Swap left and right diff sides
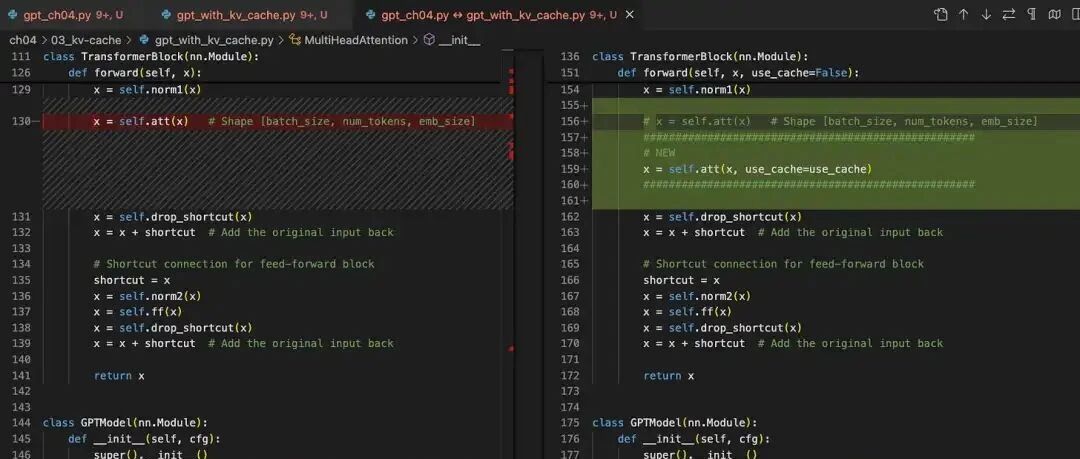The image size is (1080, 459). point(1008,14)
